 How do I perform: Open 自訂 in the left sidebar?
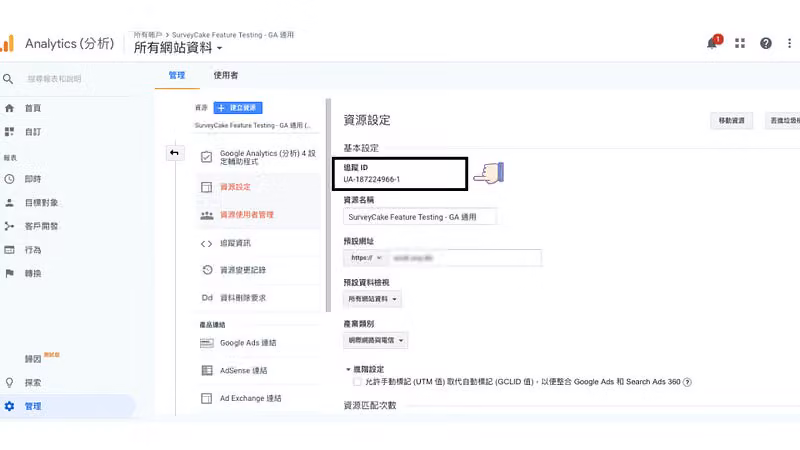33,132
